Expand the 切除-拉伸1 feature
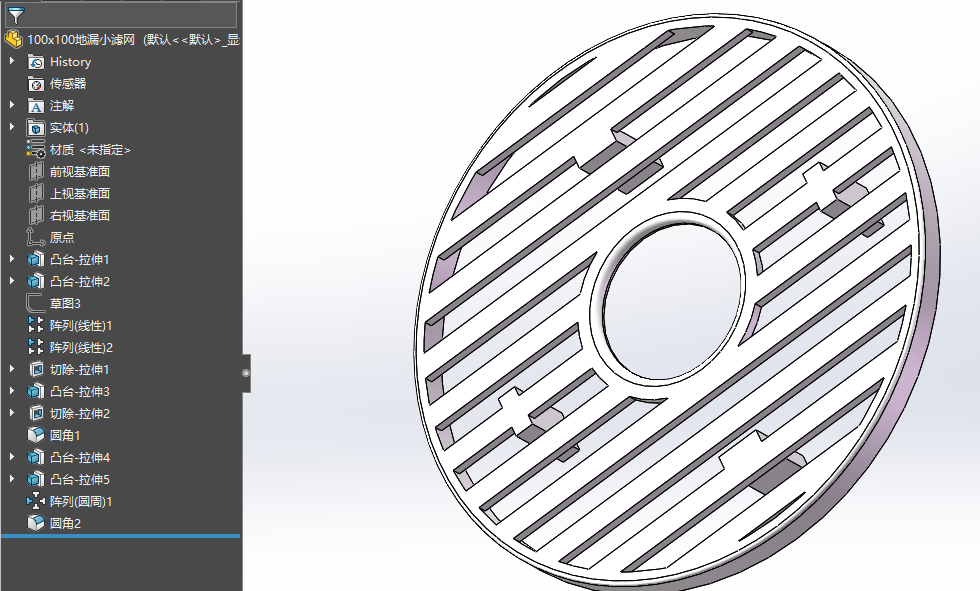 point(12,369)
